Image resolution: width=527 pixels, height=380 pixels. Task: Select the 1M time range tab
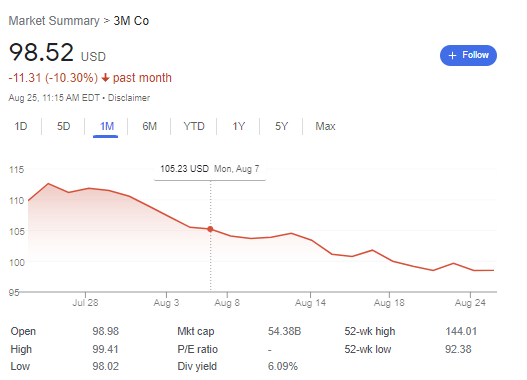click(x=107, y=126)
